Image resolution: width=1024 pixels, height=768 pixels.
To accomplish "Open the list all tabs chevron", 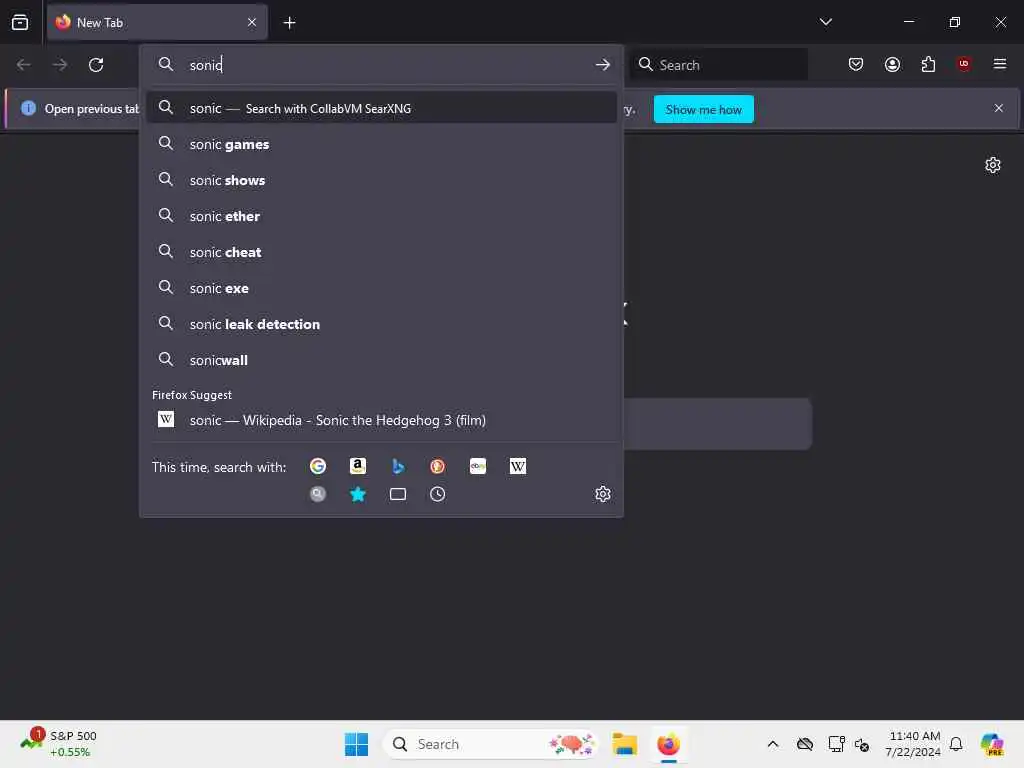I will (x=825, y=22).
